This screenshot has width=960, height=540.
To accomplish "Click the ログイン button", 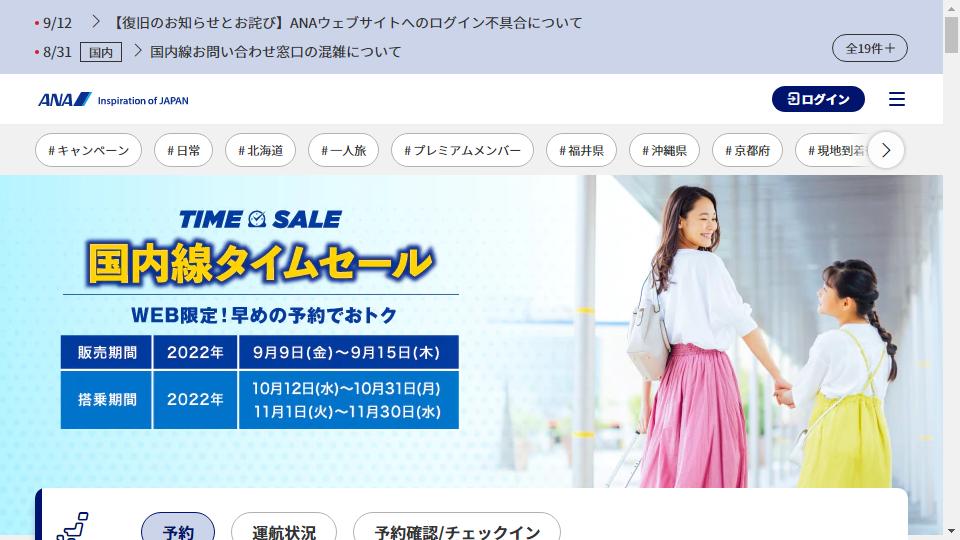I will [x=818, y=99].
